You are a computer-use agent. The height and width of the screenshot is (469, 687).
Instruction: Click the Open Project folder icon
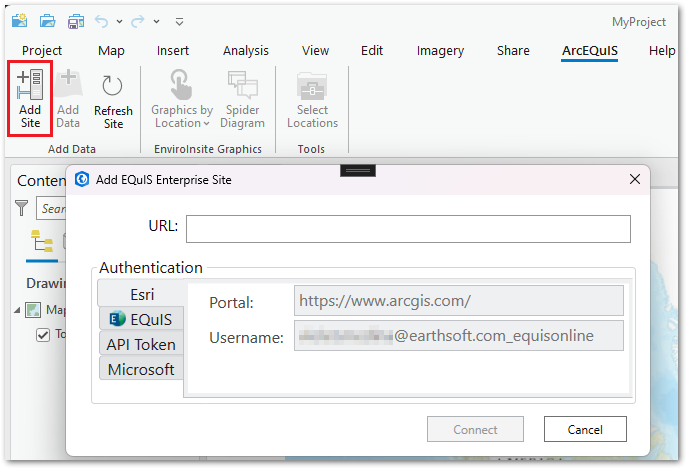pos(47,21)
